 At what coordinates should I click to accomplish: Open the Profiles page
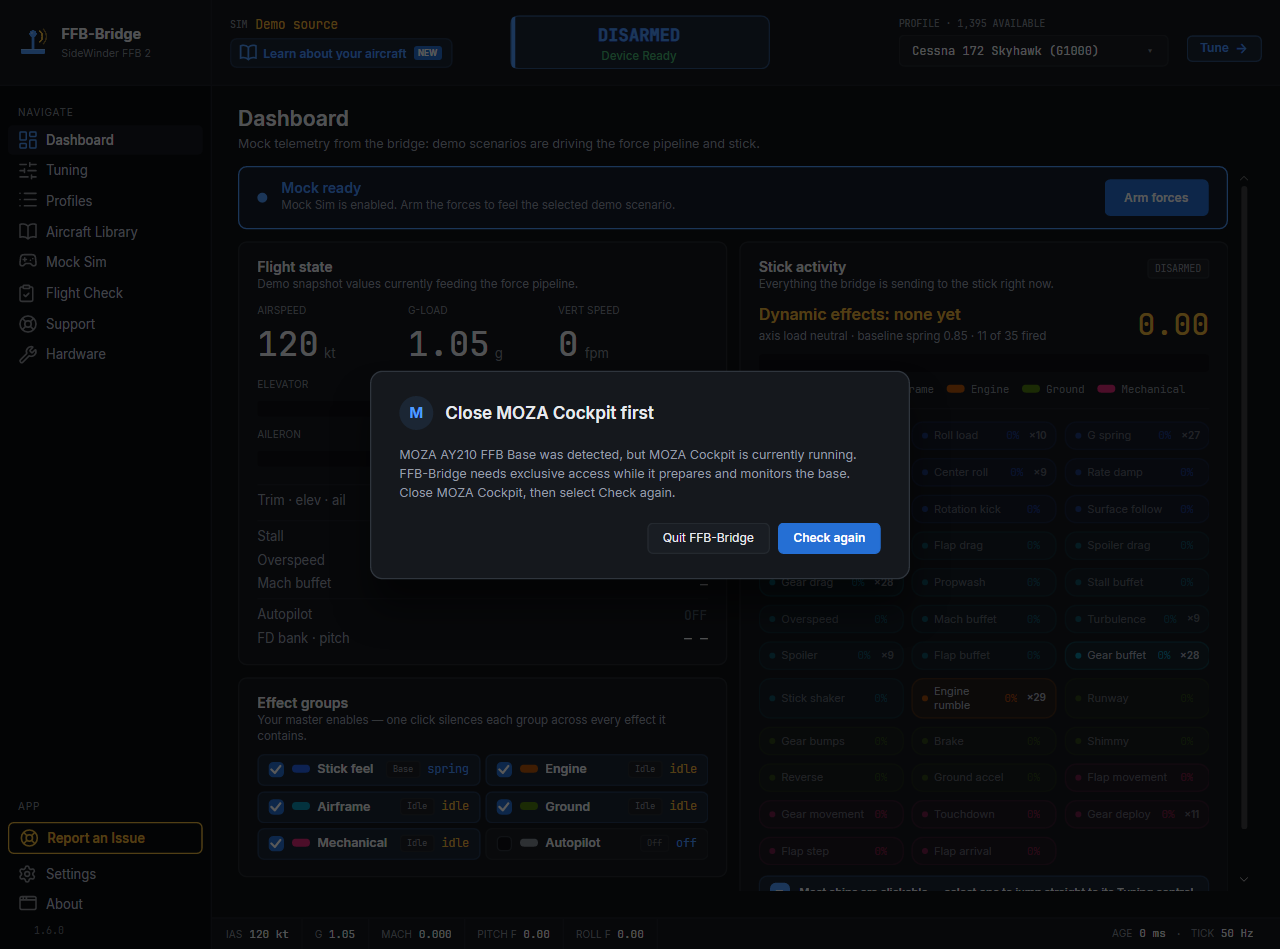105,201
